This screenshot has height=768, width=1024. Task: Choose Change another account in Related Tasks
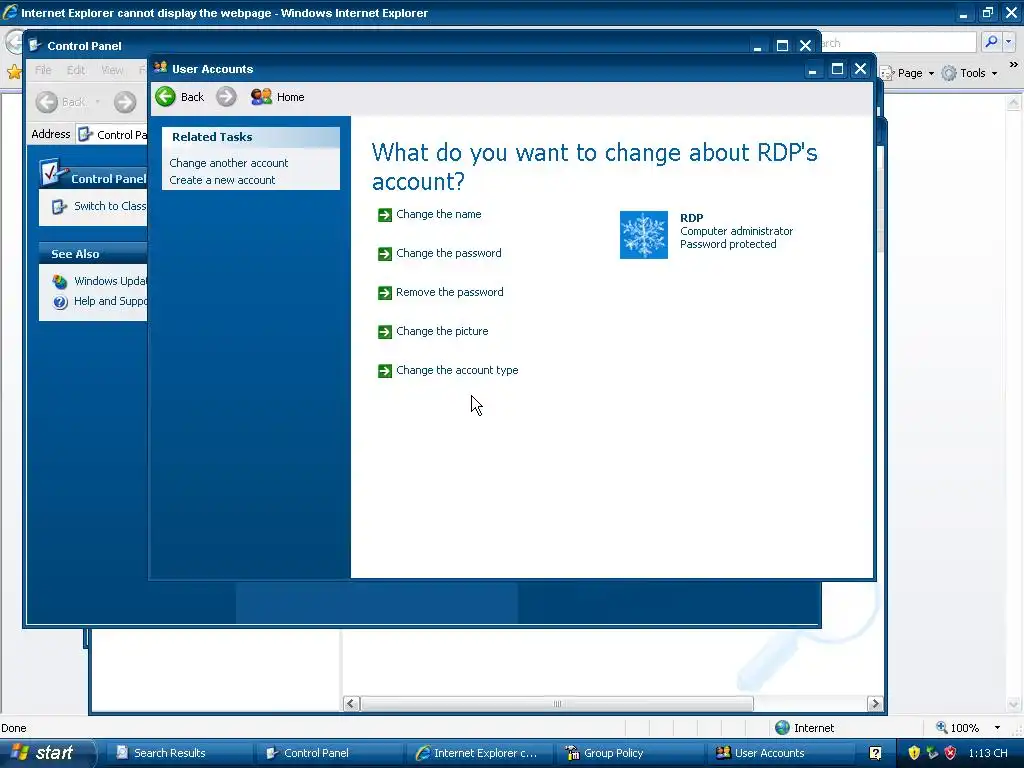pos(229,163)
